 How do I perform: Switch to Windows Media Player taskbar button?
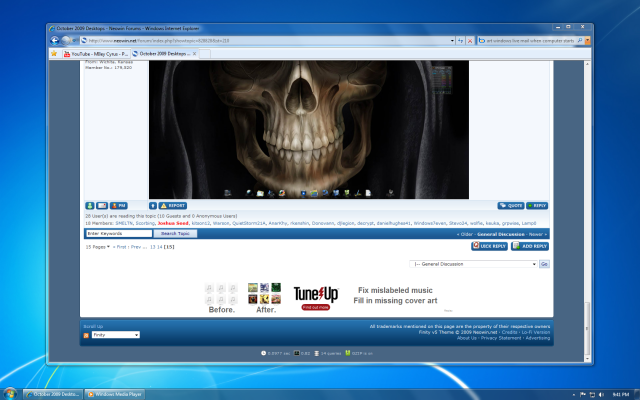(115, 394)
